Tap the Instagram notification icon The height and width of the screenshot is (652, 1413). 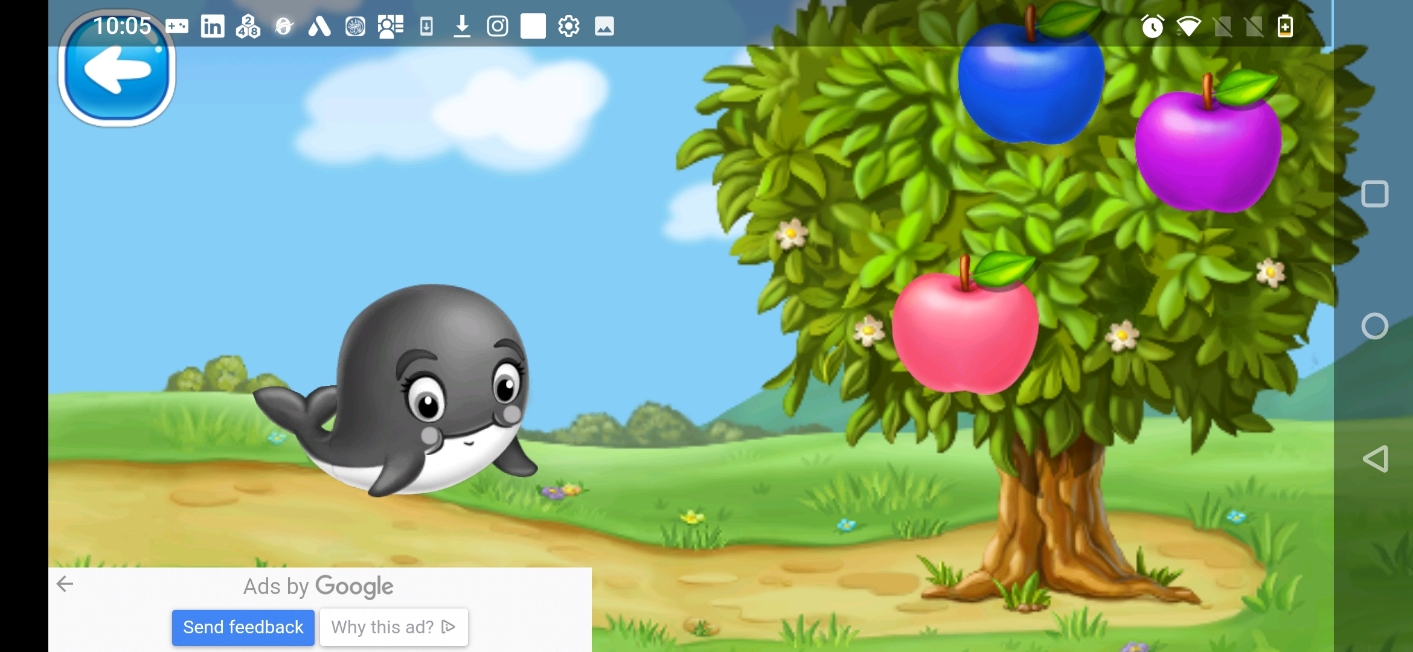pyautogui.click(x=497, y=27)
